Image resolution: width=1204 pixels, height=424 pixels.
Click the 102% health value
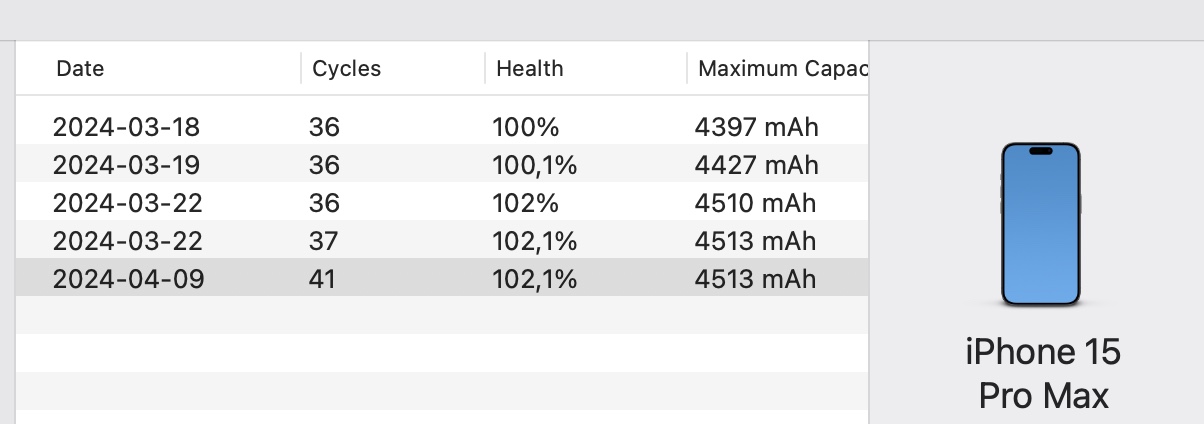[x=525, y=203]
